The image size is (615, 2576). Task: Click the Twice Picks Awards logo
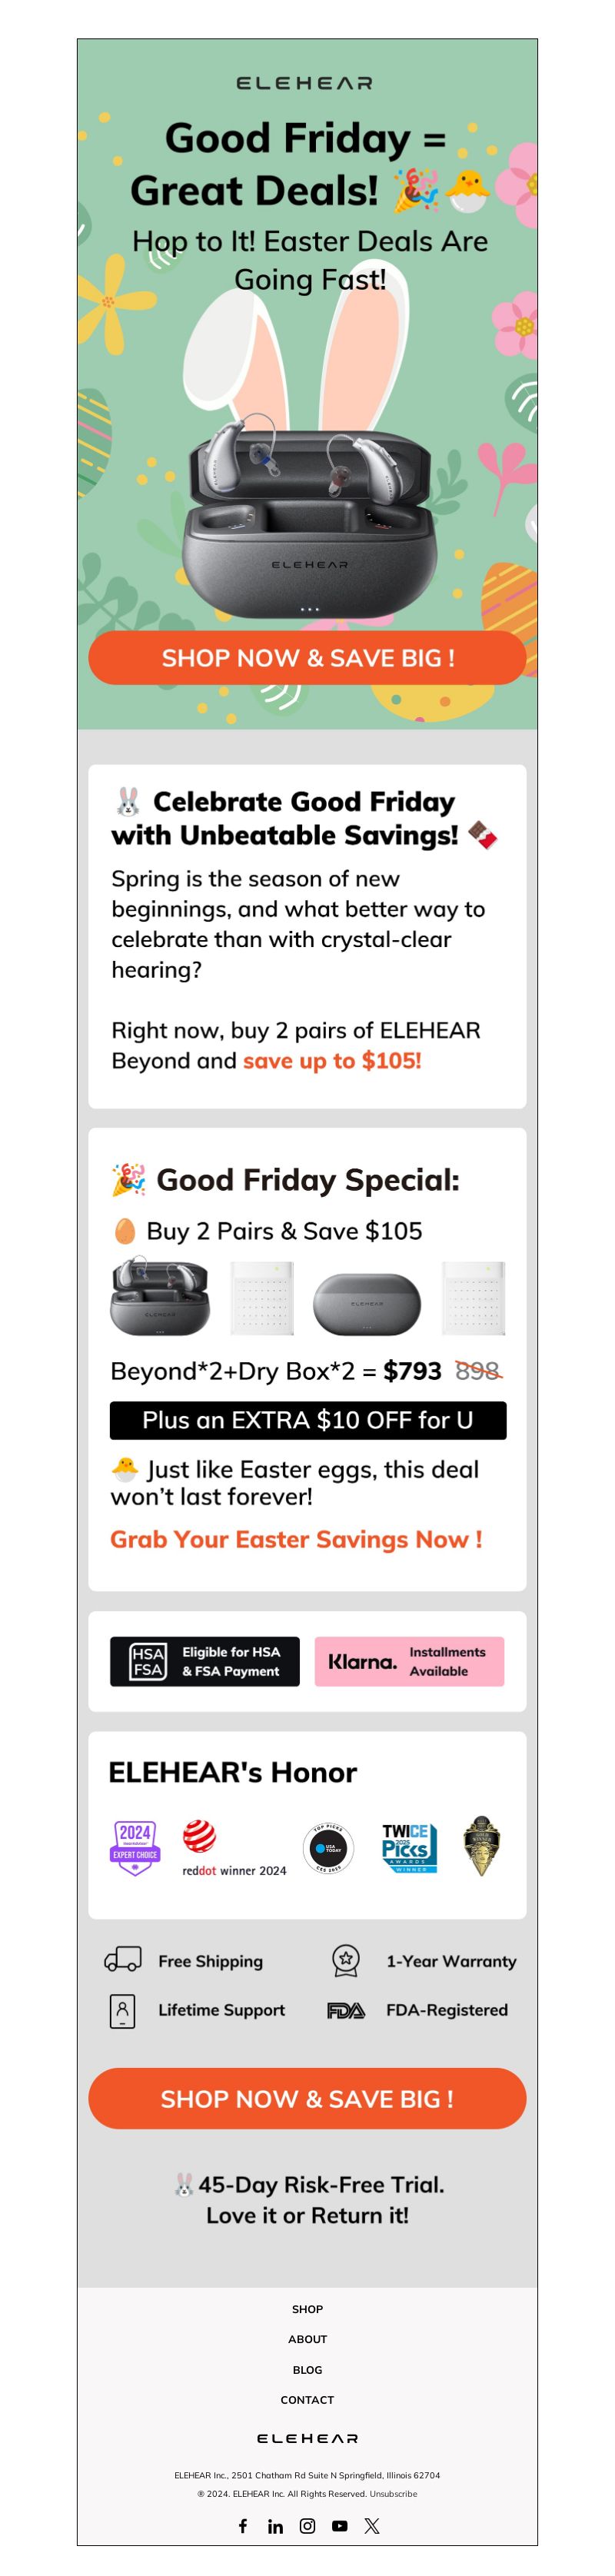tap(409, 1848)
